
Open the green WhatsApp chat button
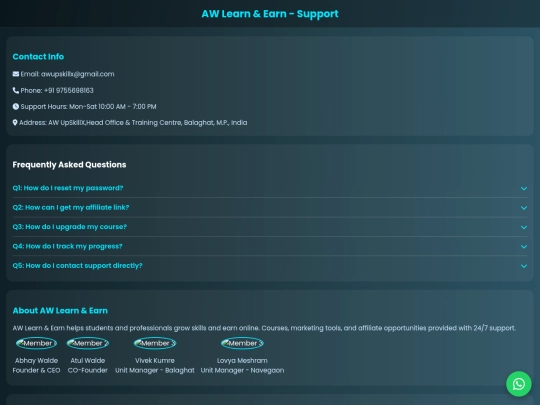518,384
